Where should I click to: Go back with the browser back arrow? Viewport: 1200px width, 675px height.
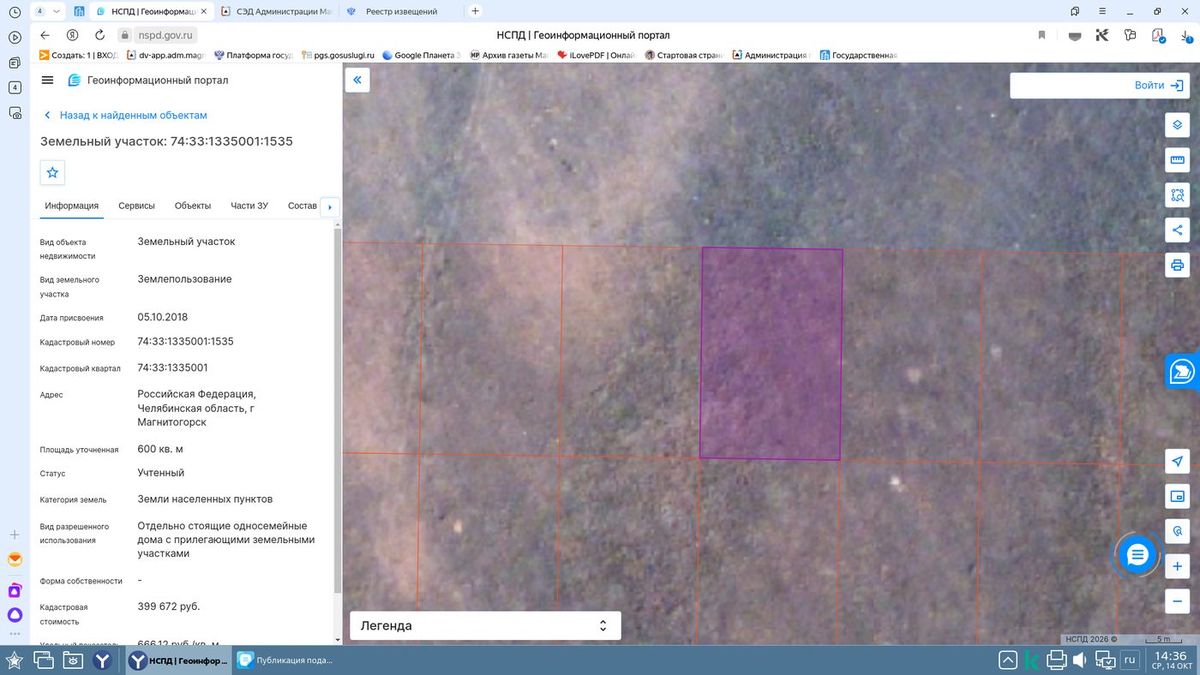(45, 35)
